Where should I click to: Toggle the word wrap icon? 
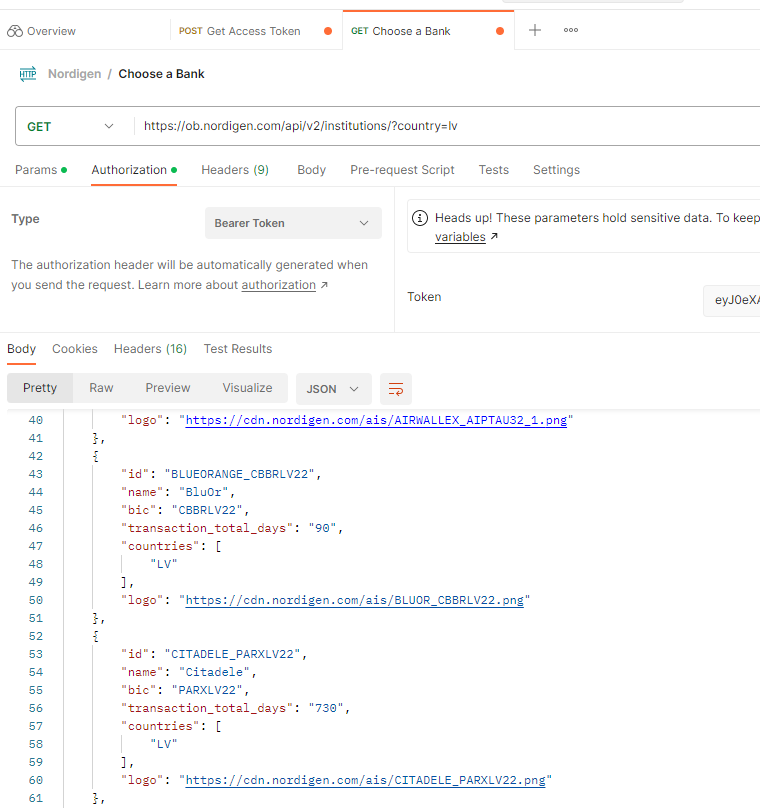(x=396, y=389)
